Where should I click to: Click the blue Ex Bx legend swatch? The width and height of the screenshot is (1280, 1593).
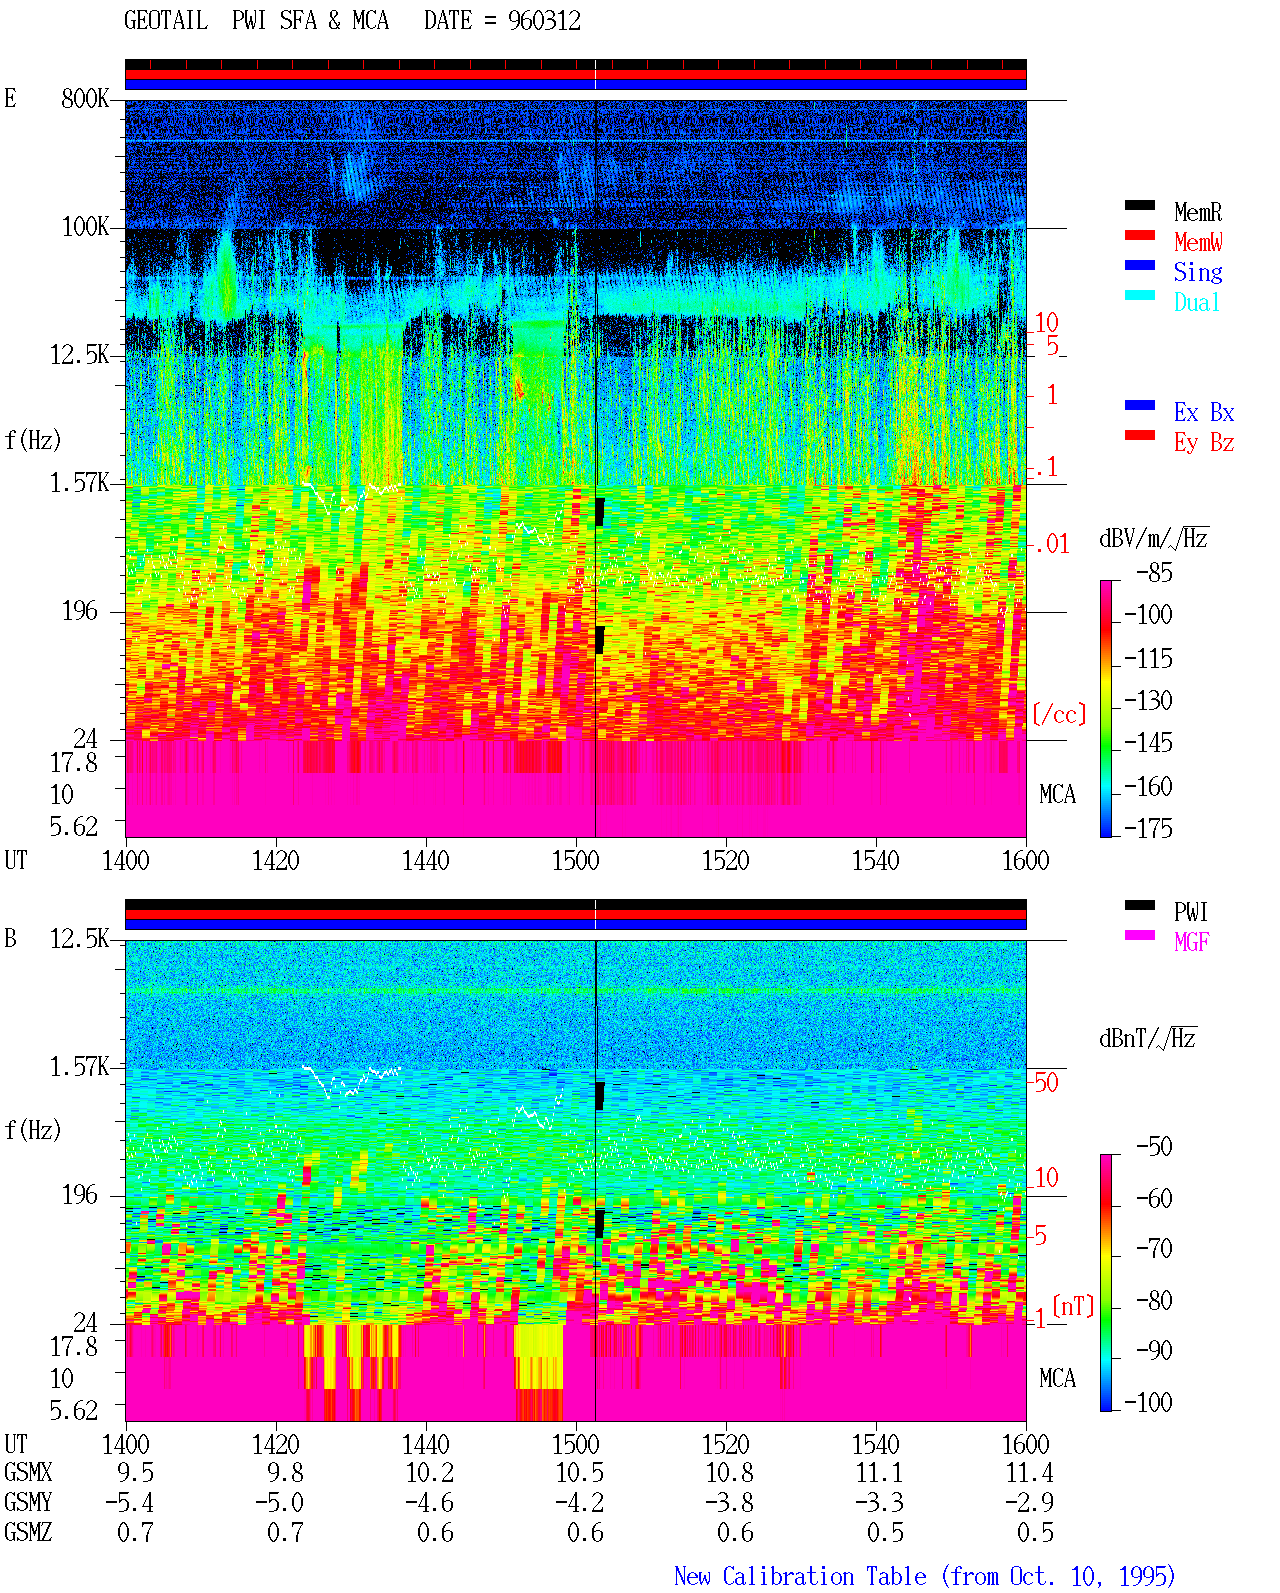point(1140,405)
